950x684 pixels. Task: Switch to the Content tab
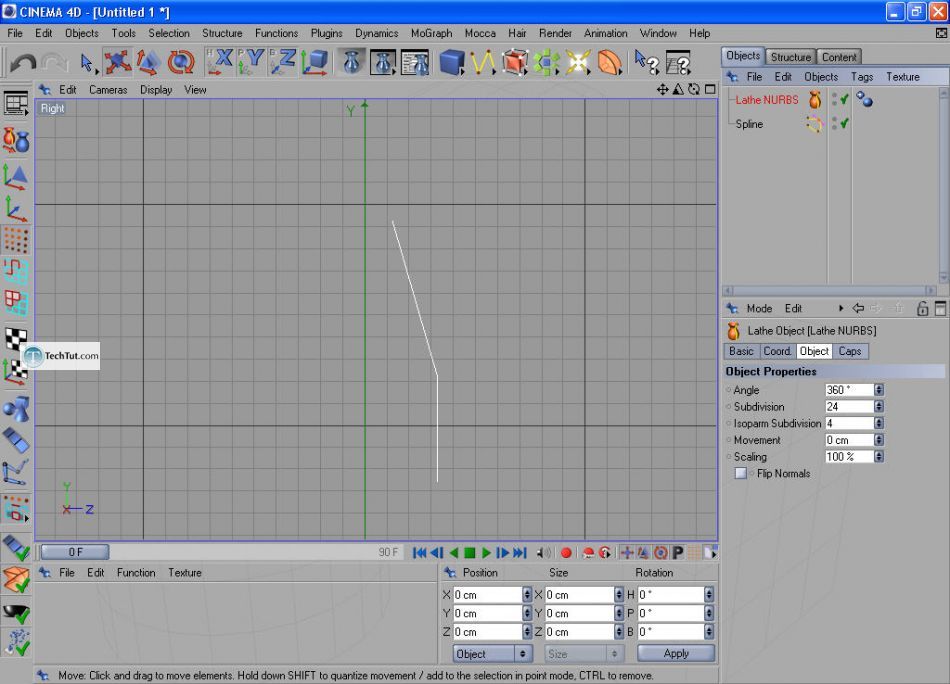click(x=839, y=57)
